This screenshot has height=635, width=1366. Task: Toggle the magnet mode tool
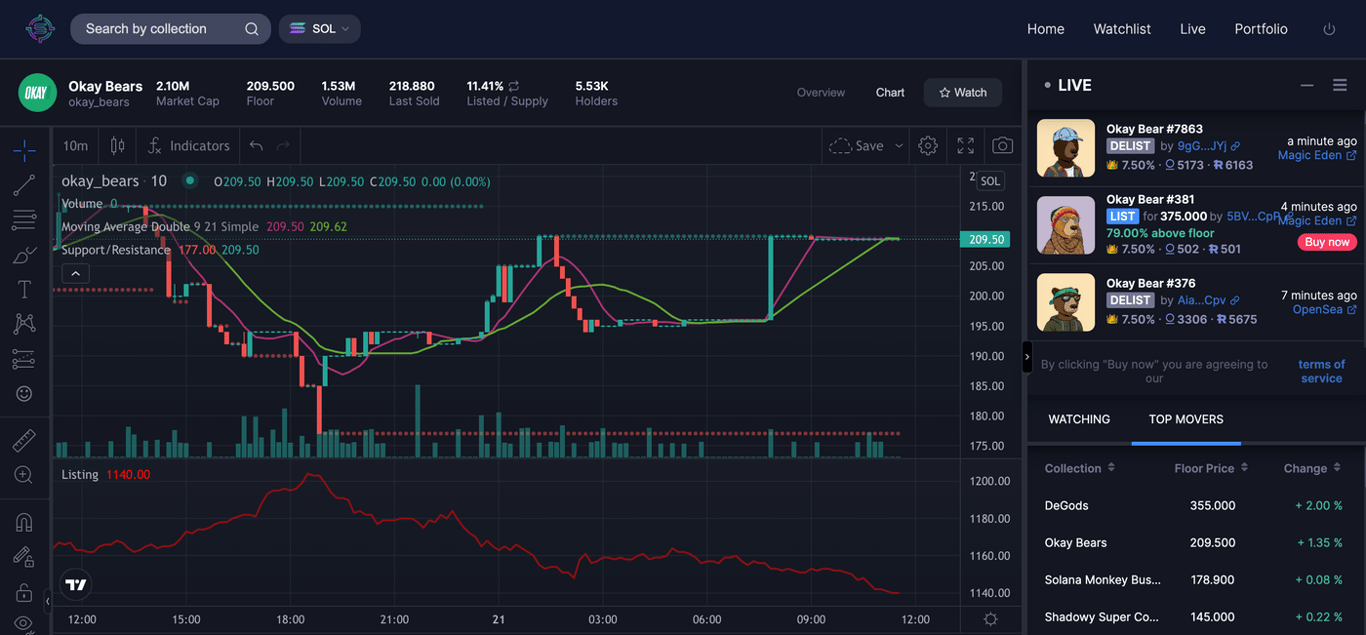coord(24,522)
